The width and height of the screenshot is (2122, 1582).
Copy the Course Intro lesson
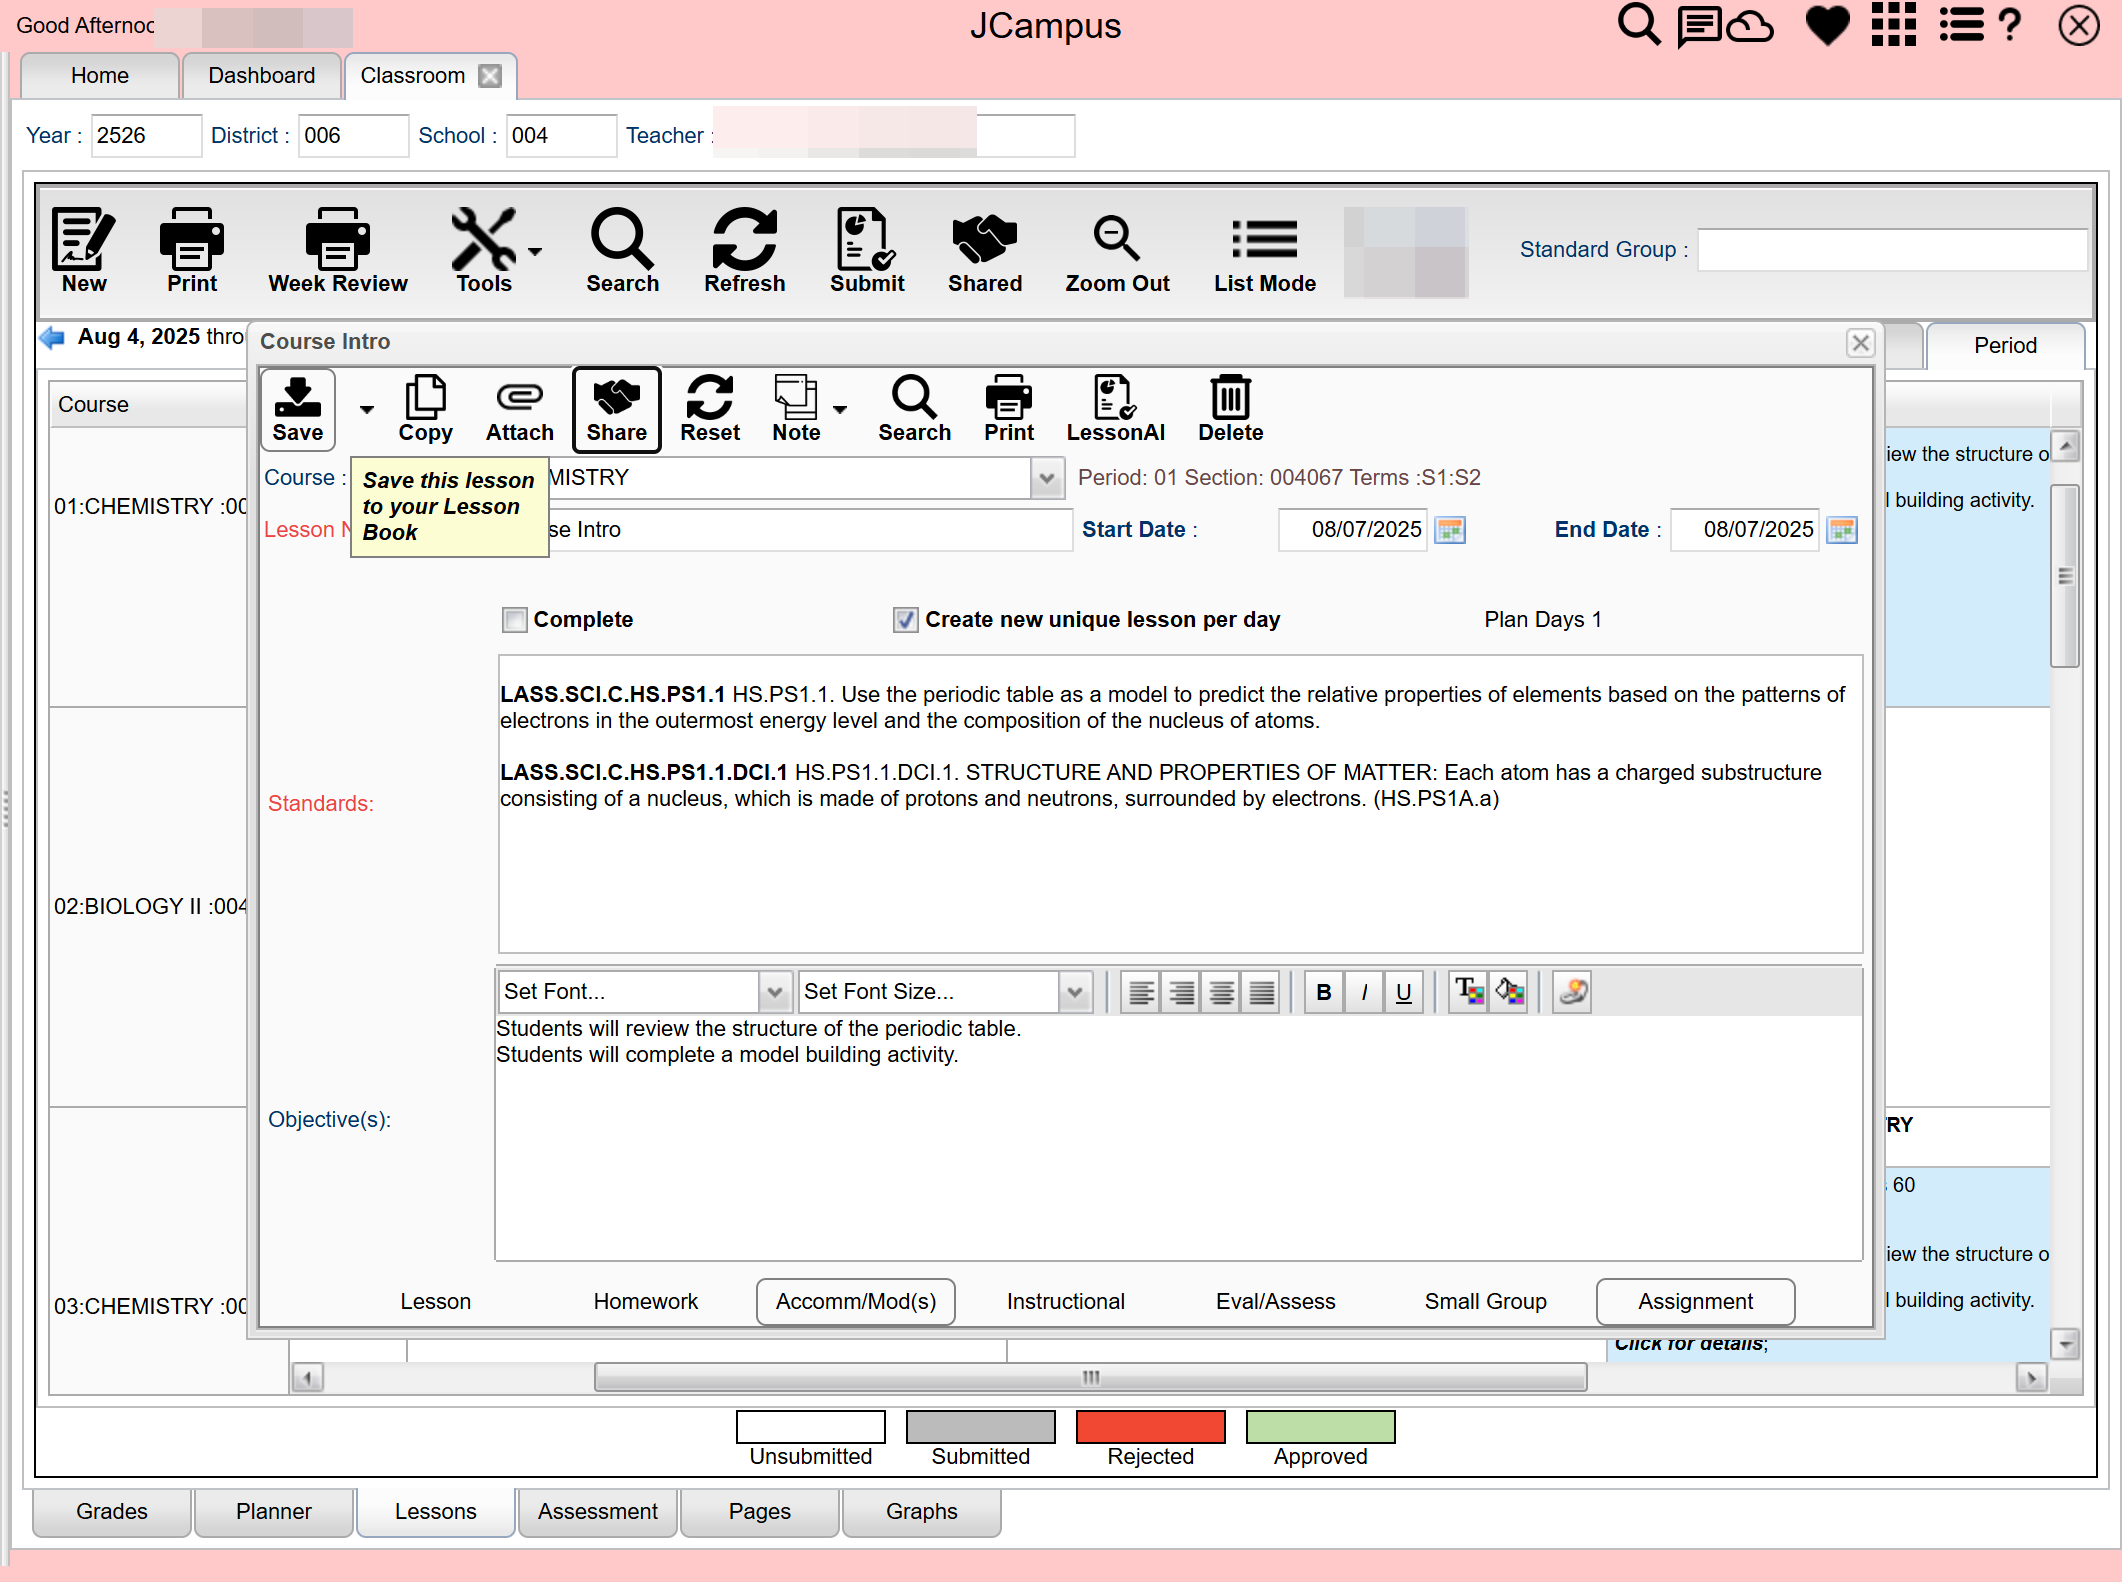tap(426, 409)
